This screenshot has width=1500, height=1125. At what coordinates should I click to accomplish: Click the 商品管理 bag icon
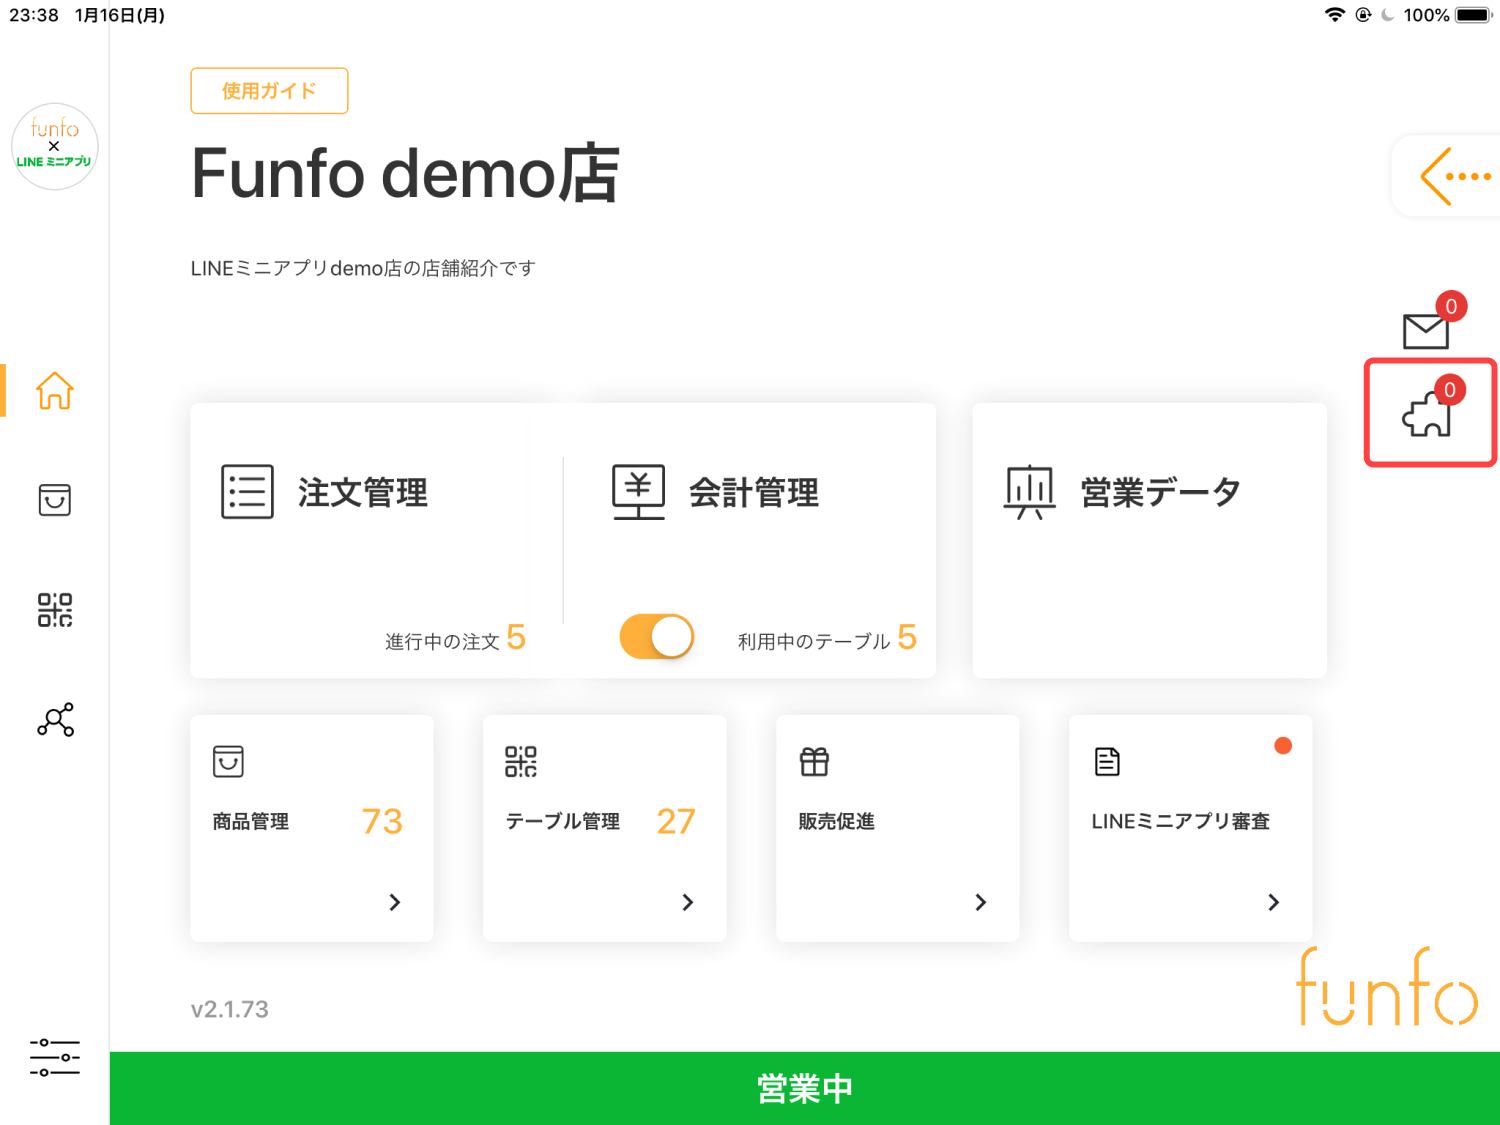pos(228,762)
